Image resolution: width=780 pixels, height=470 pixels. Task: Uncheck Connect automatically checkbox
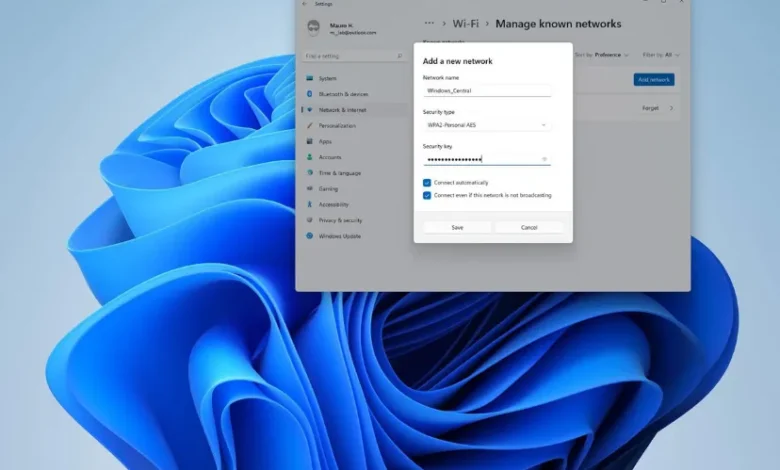click(427, 183)
